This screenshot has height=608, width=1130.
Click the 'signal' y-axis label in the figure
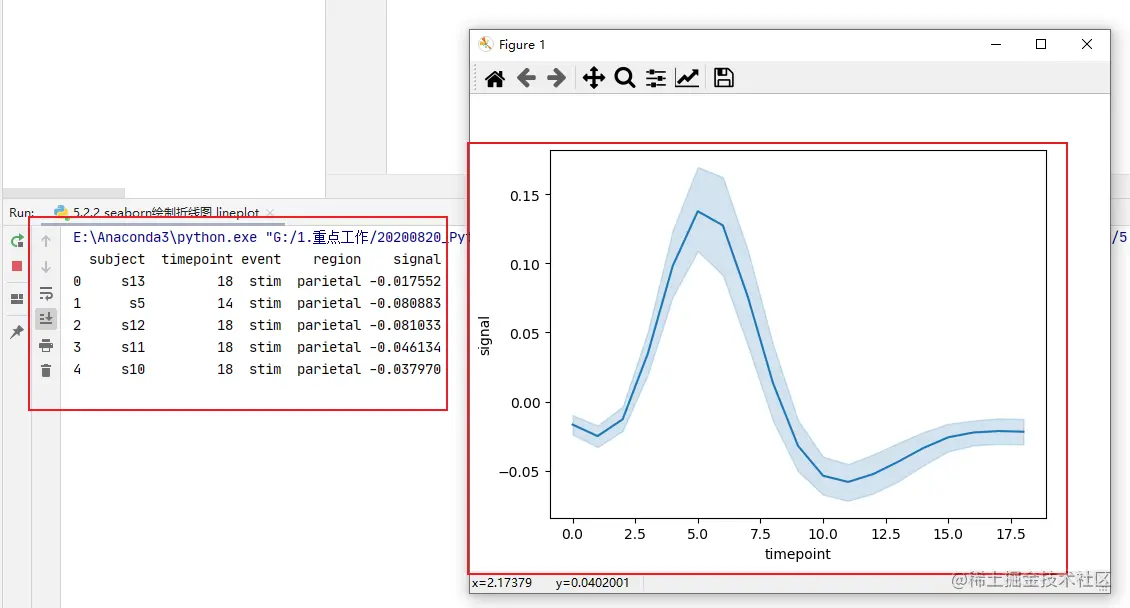coord(484,336)
